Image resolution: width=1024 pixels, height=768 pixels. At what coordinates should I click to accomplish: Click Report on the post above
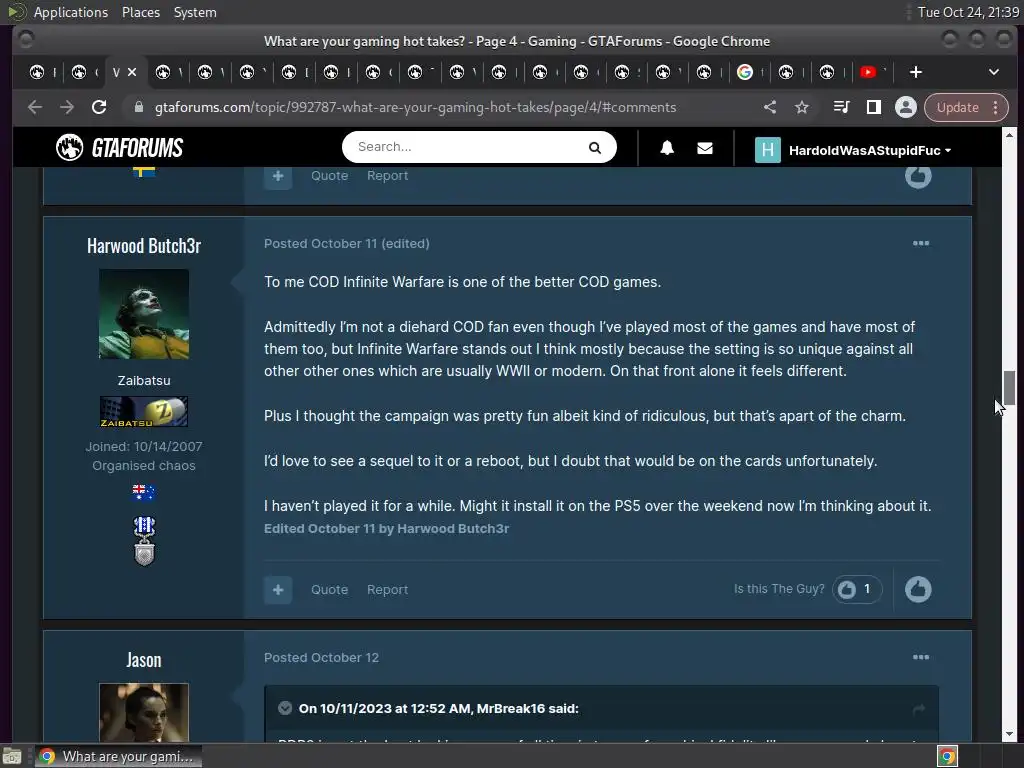coord(387,175)
